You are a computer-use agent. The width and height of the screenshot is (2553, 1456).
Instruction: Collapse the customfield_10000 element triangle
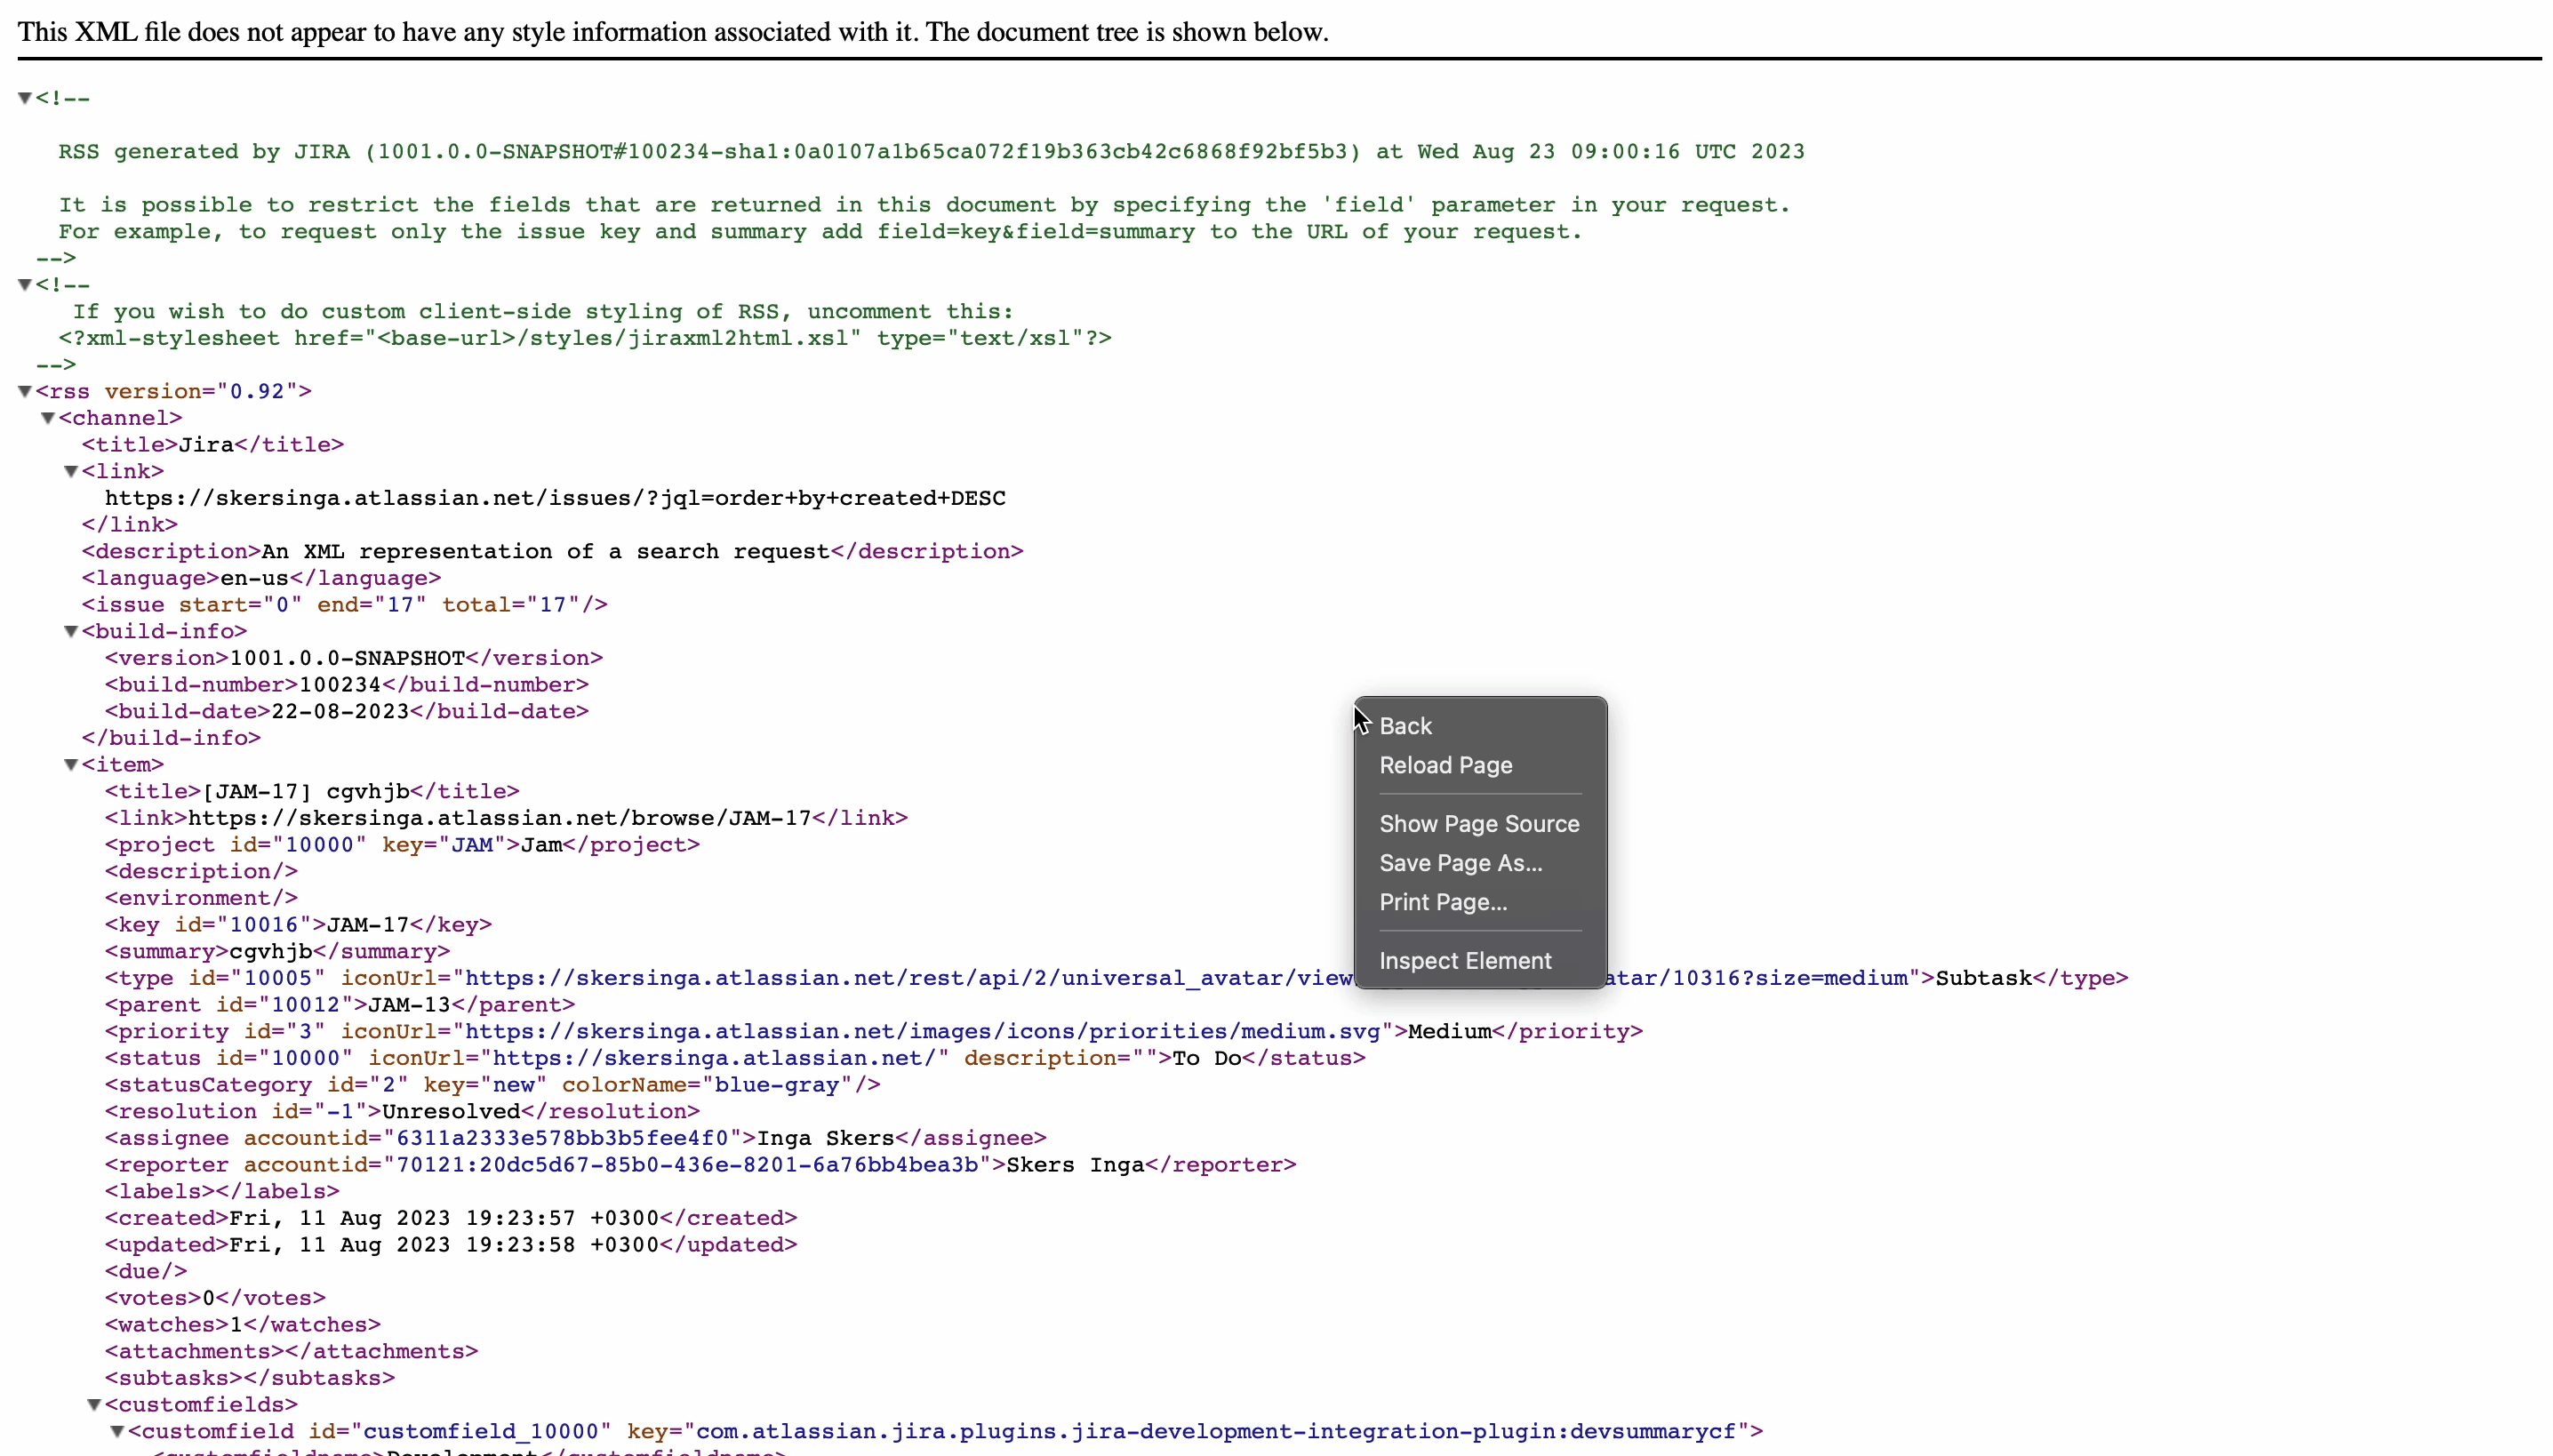[117, 1432]
